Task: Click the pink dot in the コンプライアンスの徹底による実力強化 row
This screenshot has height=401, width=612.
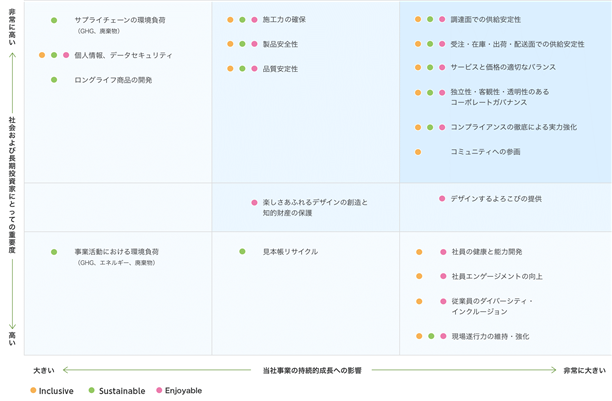Action: pyautogui.click(x=442, y=127)
